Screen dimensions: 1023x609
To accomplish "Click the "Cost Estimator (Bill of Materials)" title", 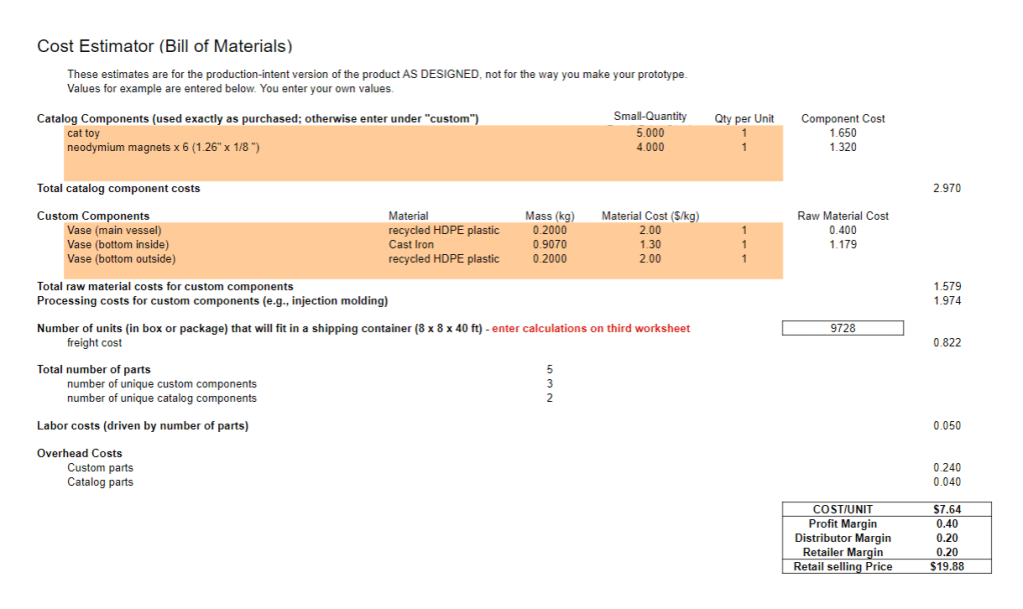I will tap(164, 46).
